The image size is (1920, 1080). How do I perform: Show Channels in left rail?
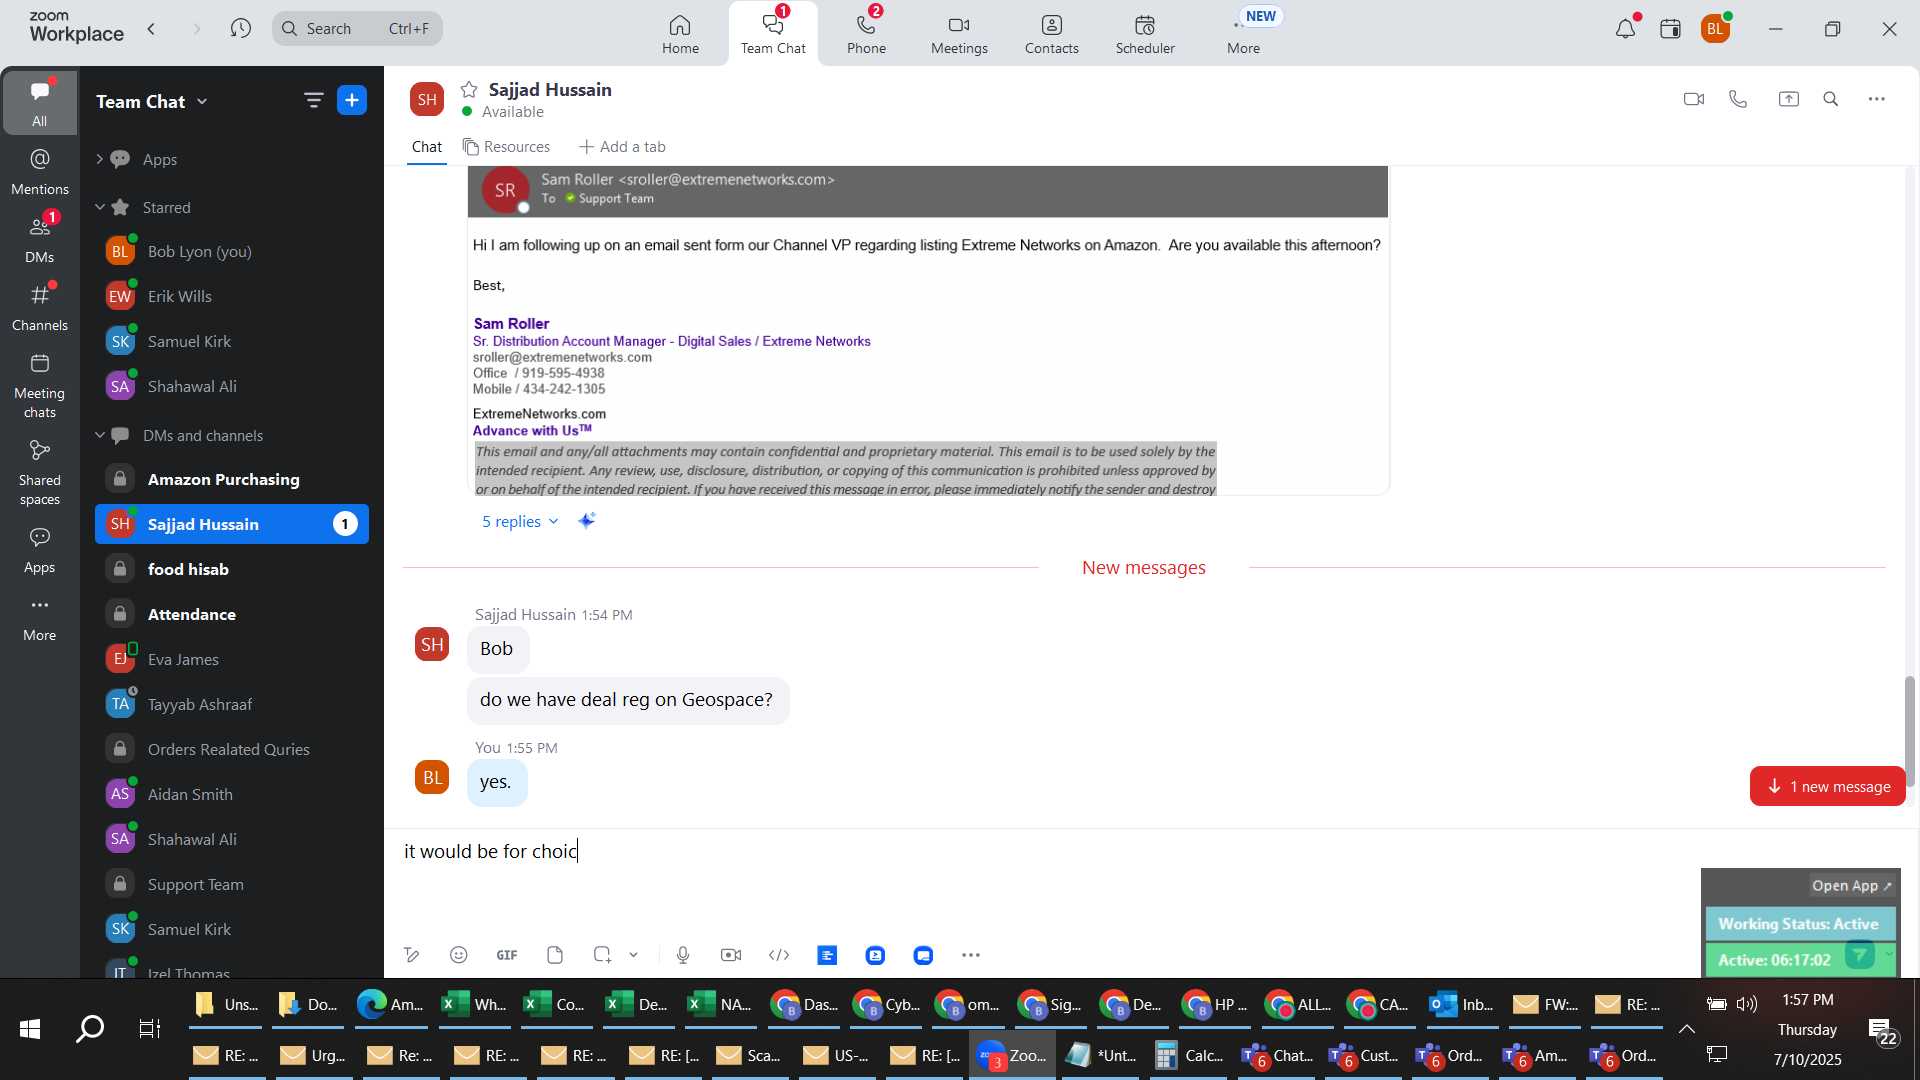pos(40,307)
